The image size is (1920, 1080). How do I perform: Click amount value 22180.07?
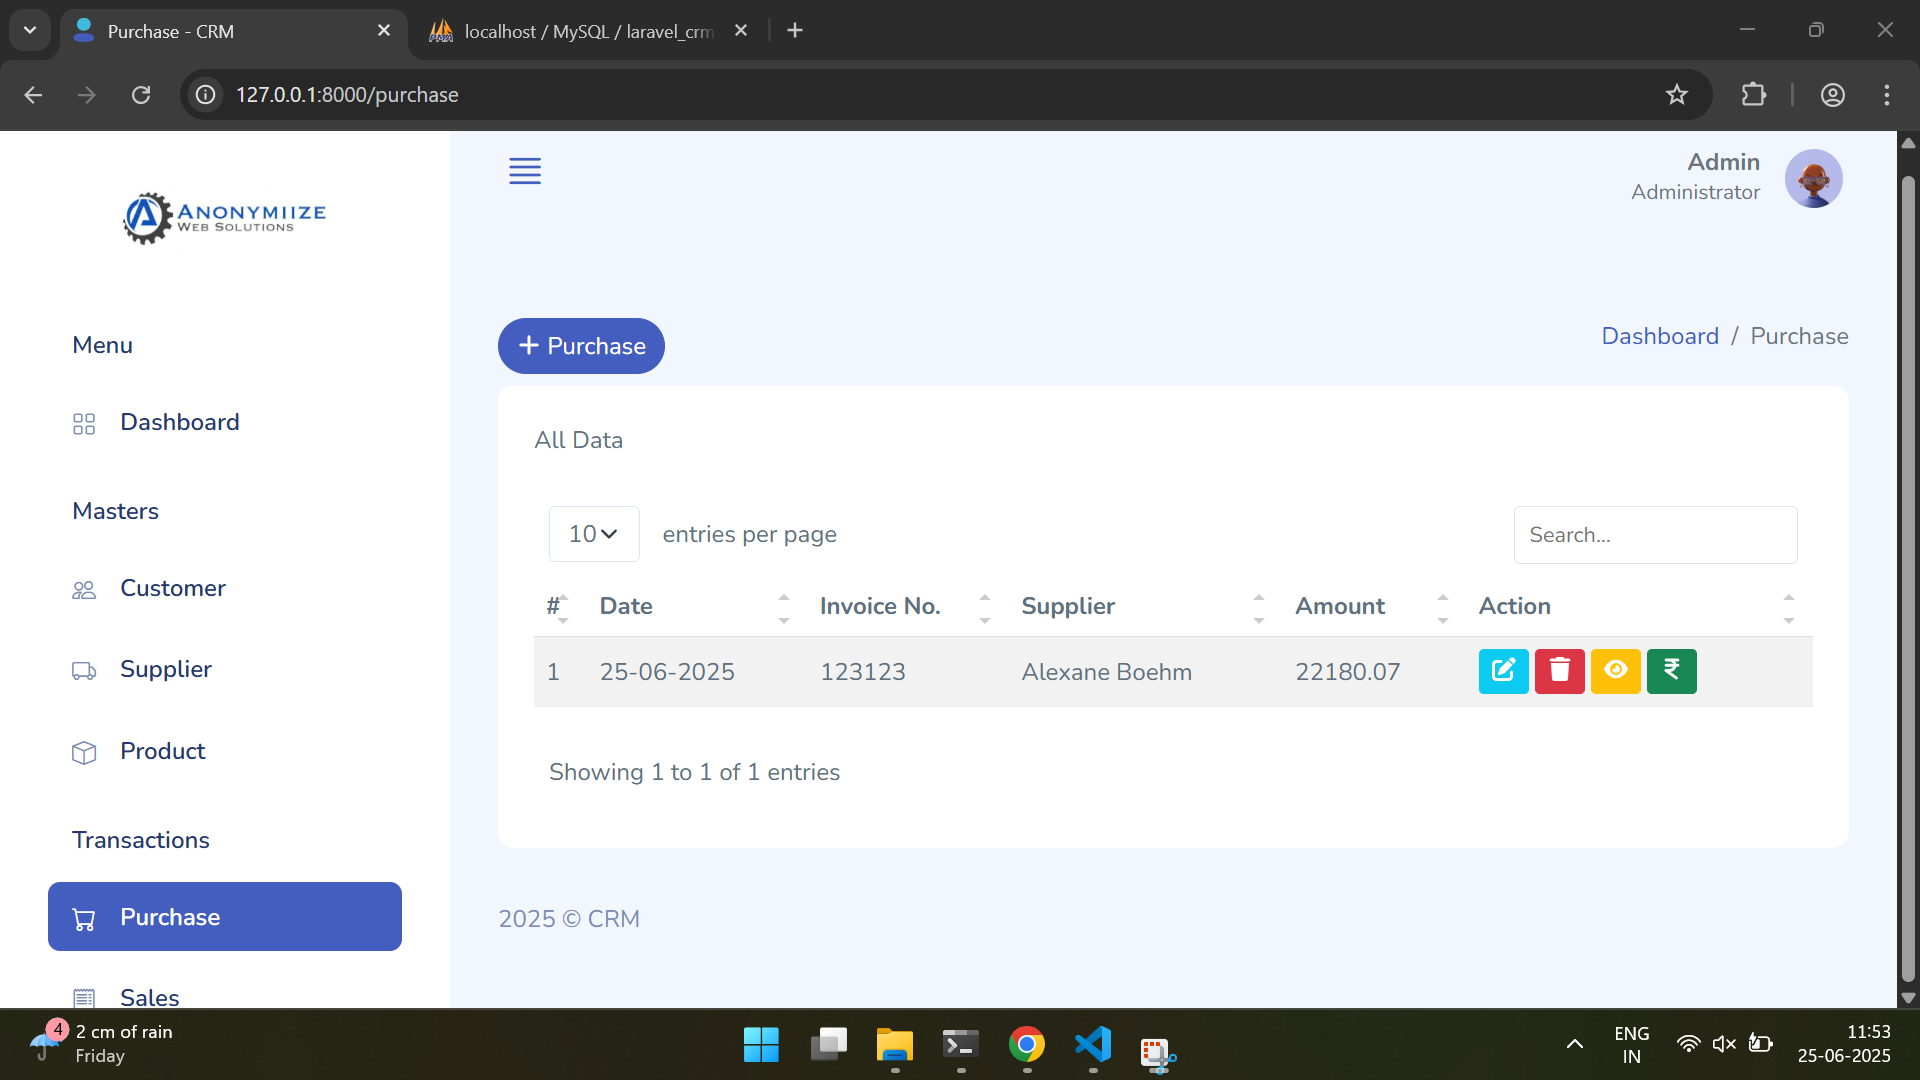click(x=1347, y=672)
